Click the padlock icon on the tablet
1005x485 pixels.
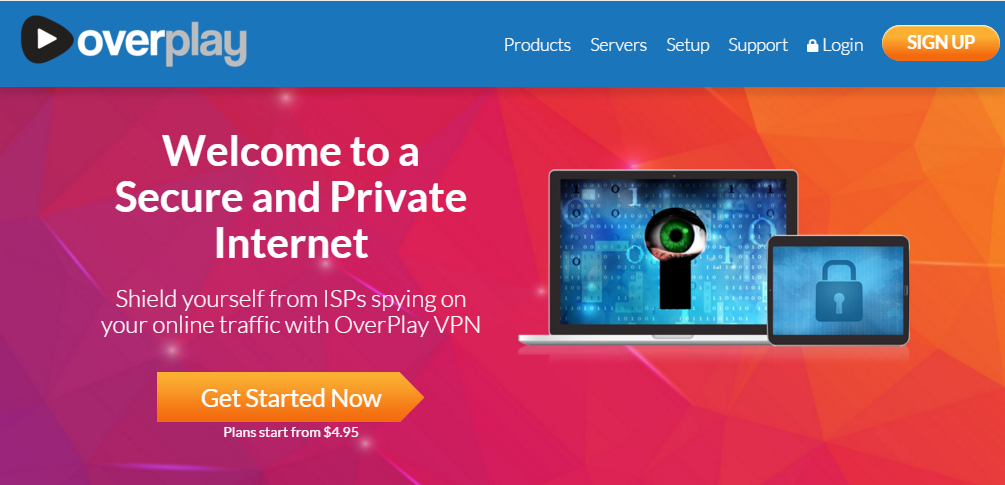pyautogui.click(x=838, y=290)
